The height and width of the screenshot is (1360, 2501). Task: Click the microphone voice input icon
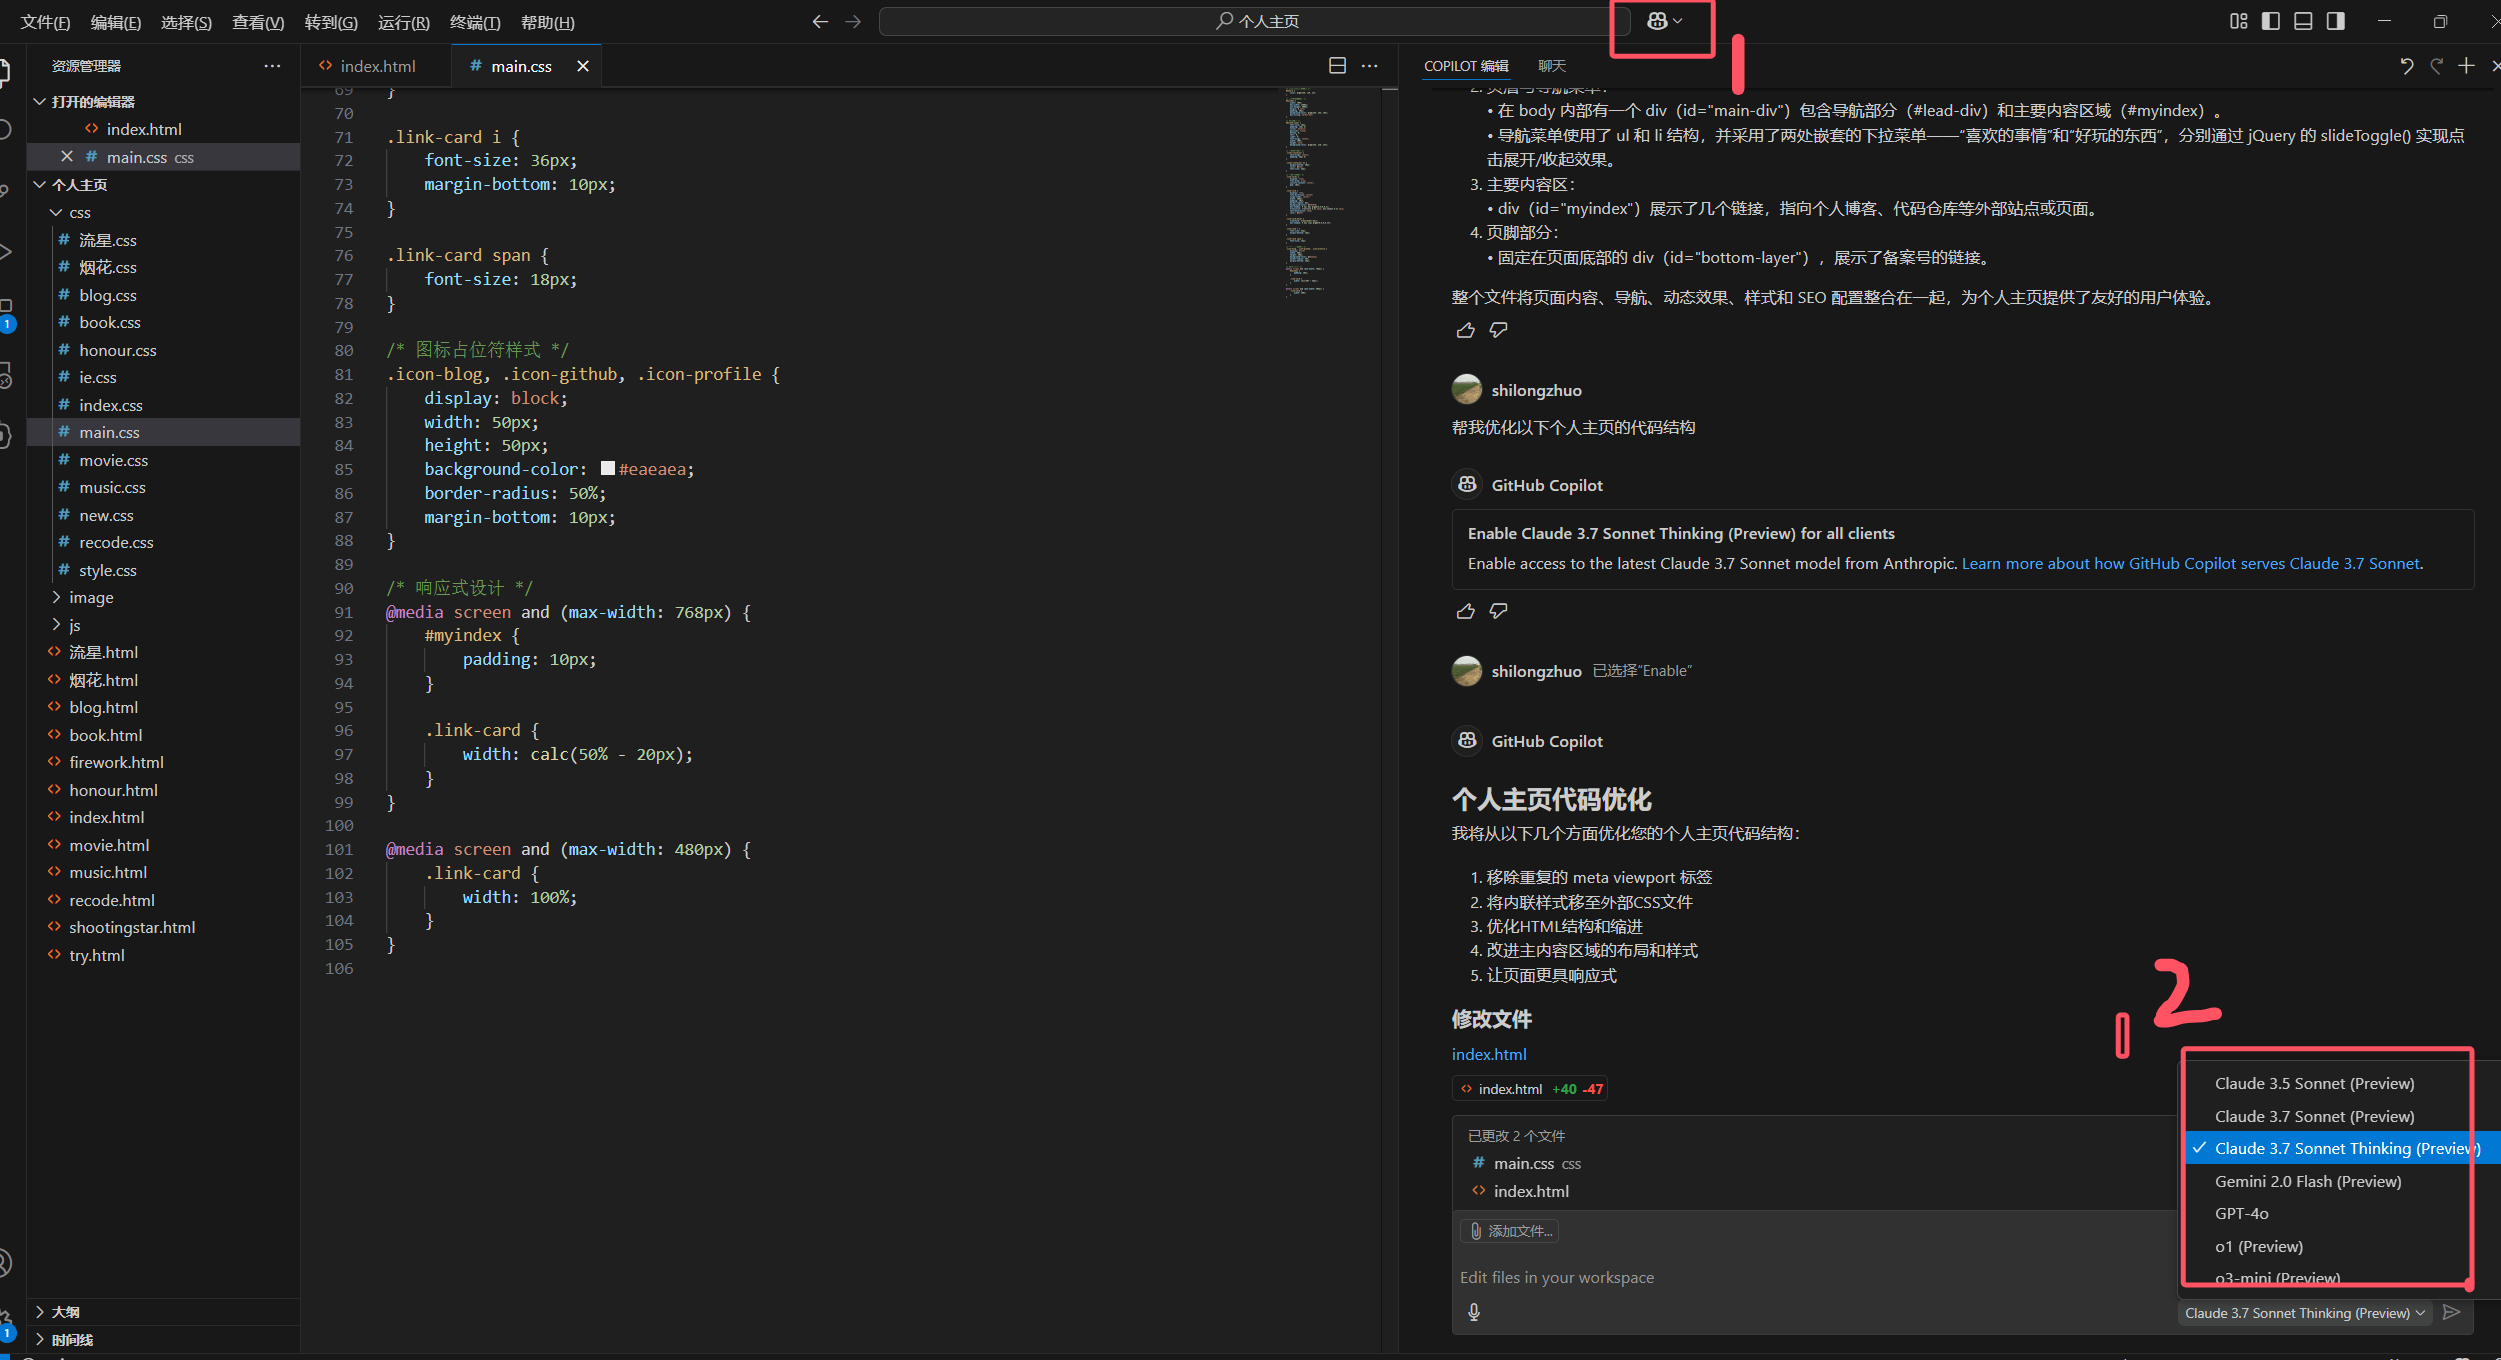coord(1473,1312)
